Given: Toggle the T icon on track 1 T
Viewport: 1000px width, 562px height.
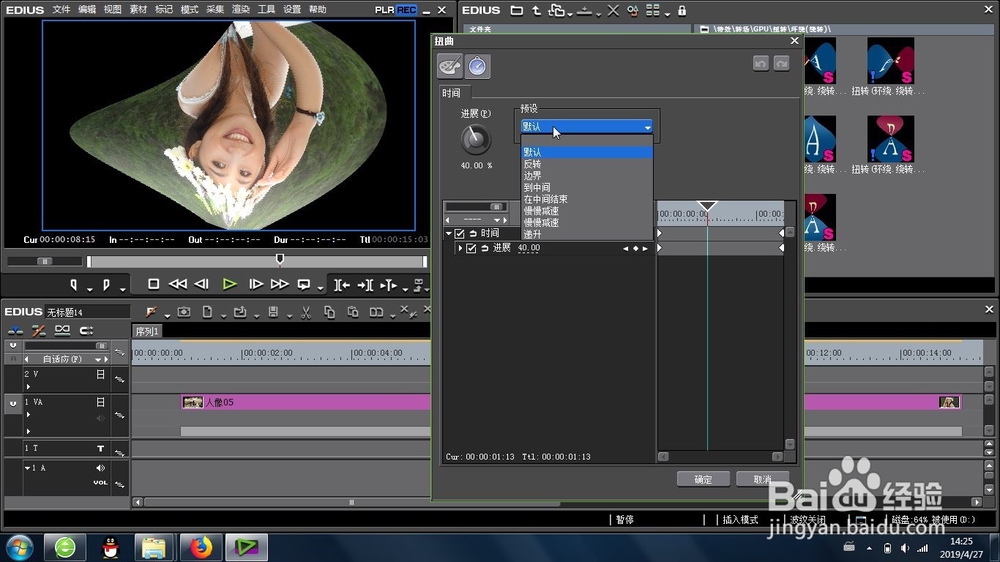Looking at the screenshot, I should (x=100, y=448).
